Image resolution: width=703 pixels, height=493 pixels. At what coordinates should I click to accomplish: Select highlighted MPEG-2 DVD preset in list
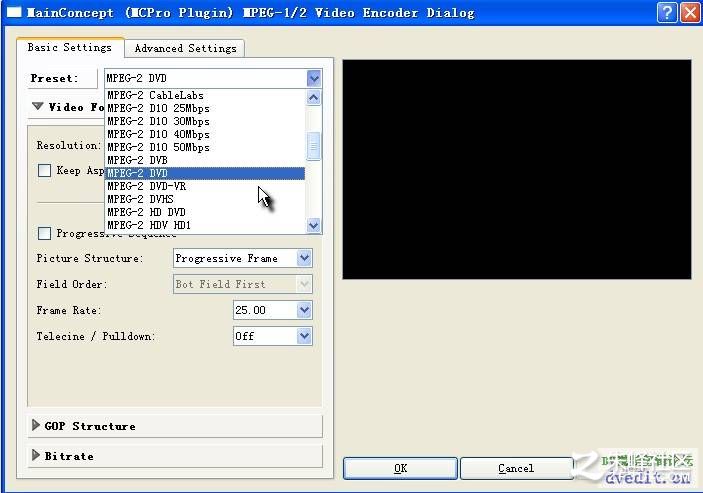click(205, 173)
